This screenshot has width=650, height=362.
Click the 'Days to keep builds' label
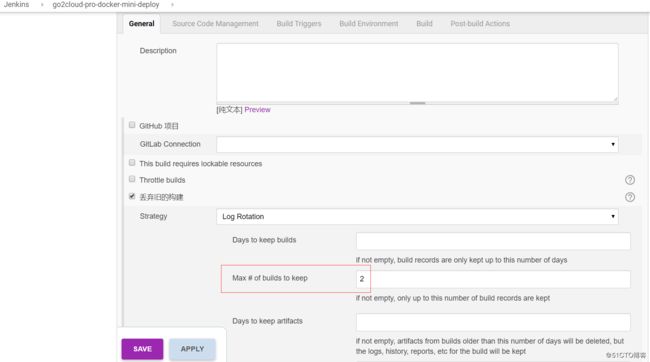(264, 240)
